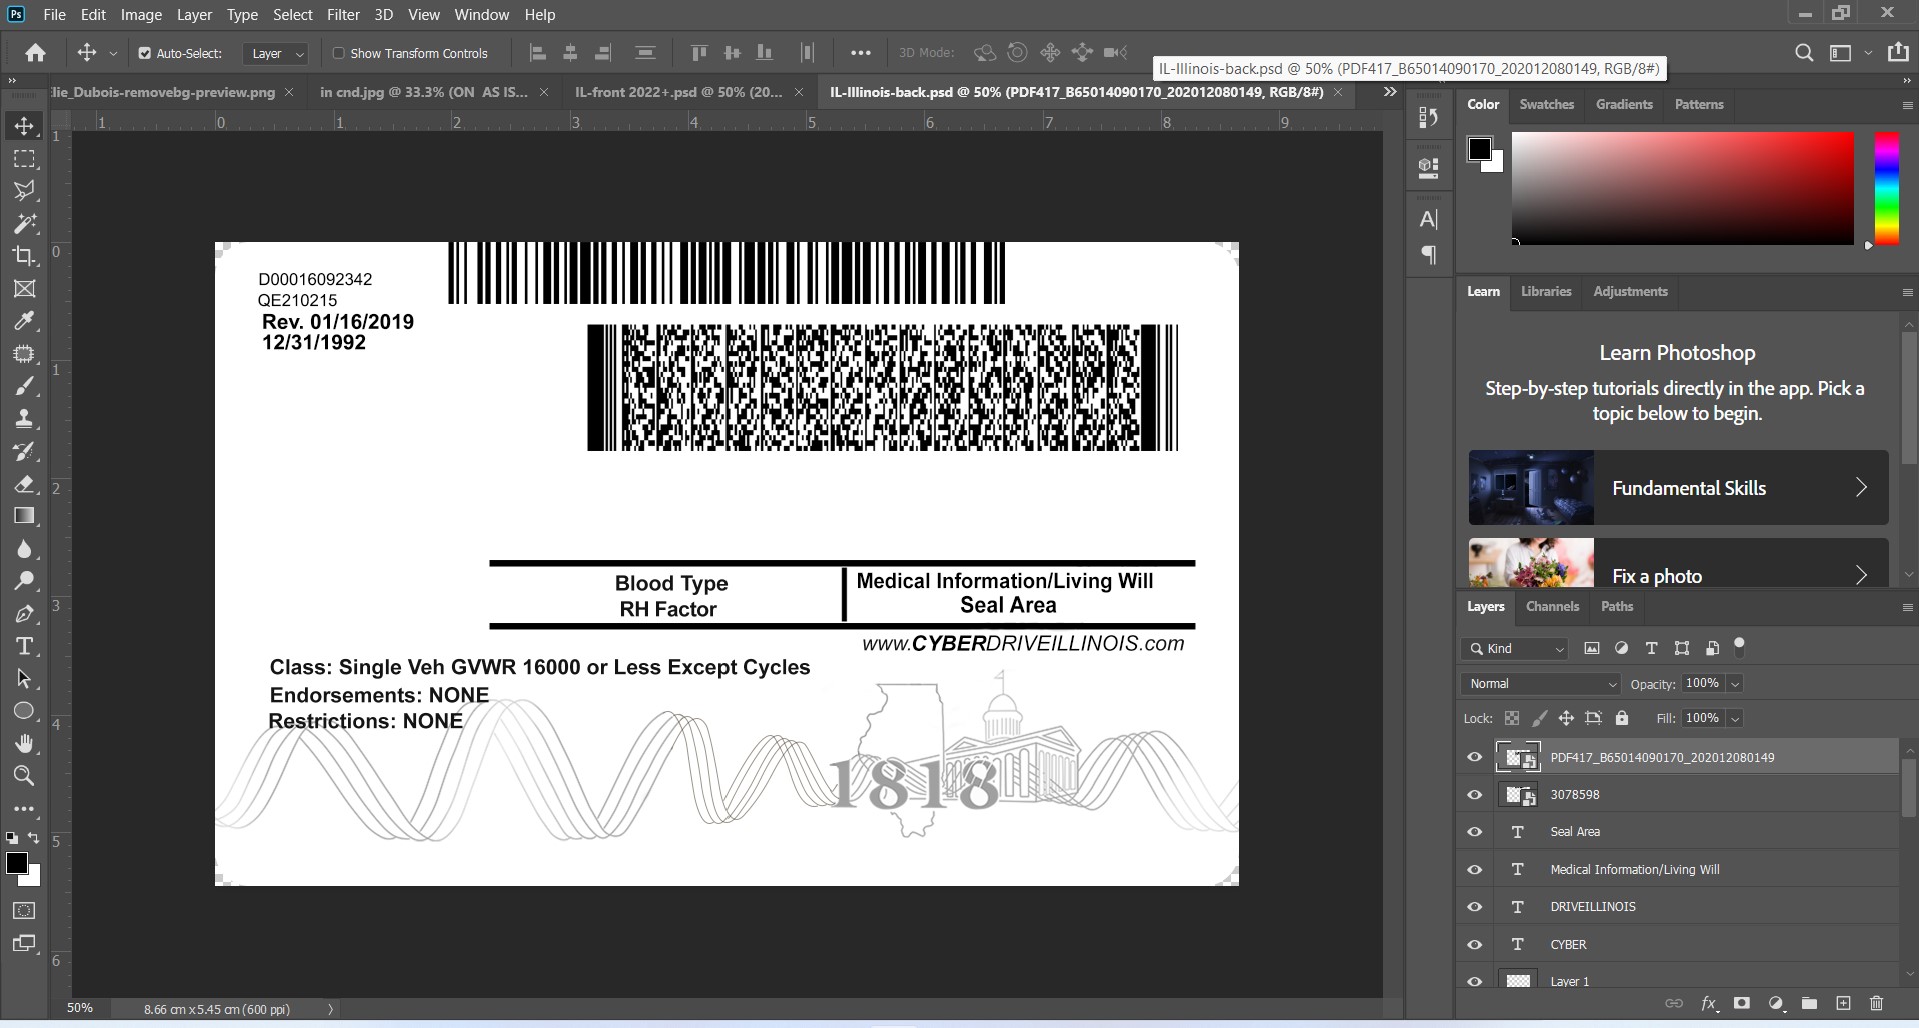Pick the Eyedropper tool
The height and width of the screenshot is (1028, 1919).
tap(24, 321)
